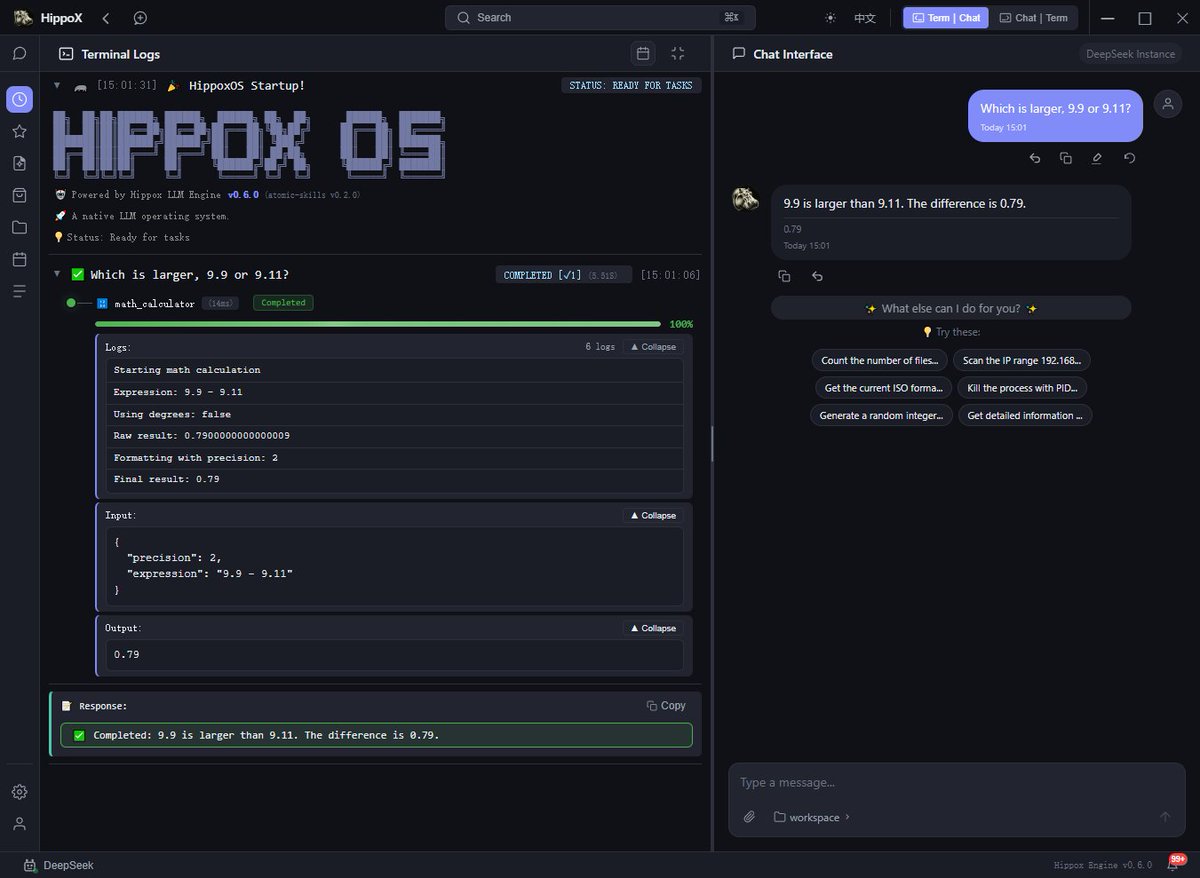Toggle light theme sun icon
This screenshot has width=1200, height=878.
[x=830, y=18]
